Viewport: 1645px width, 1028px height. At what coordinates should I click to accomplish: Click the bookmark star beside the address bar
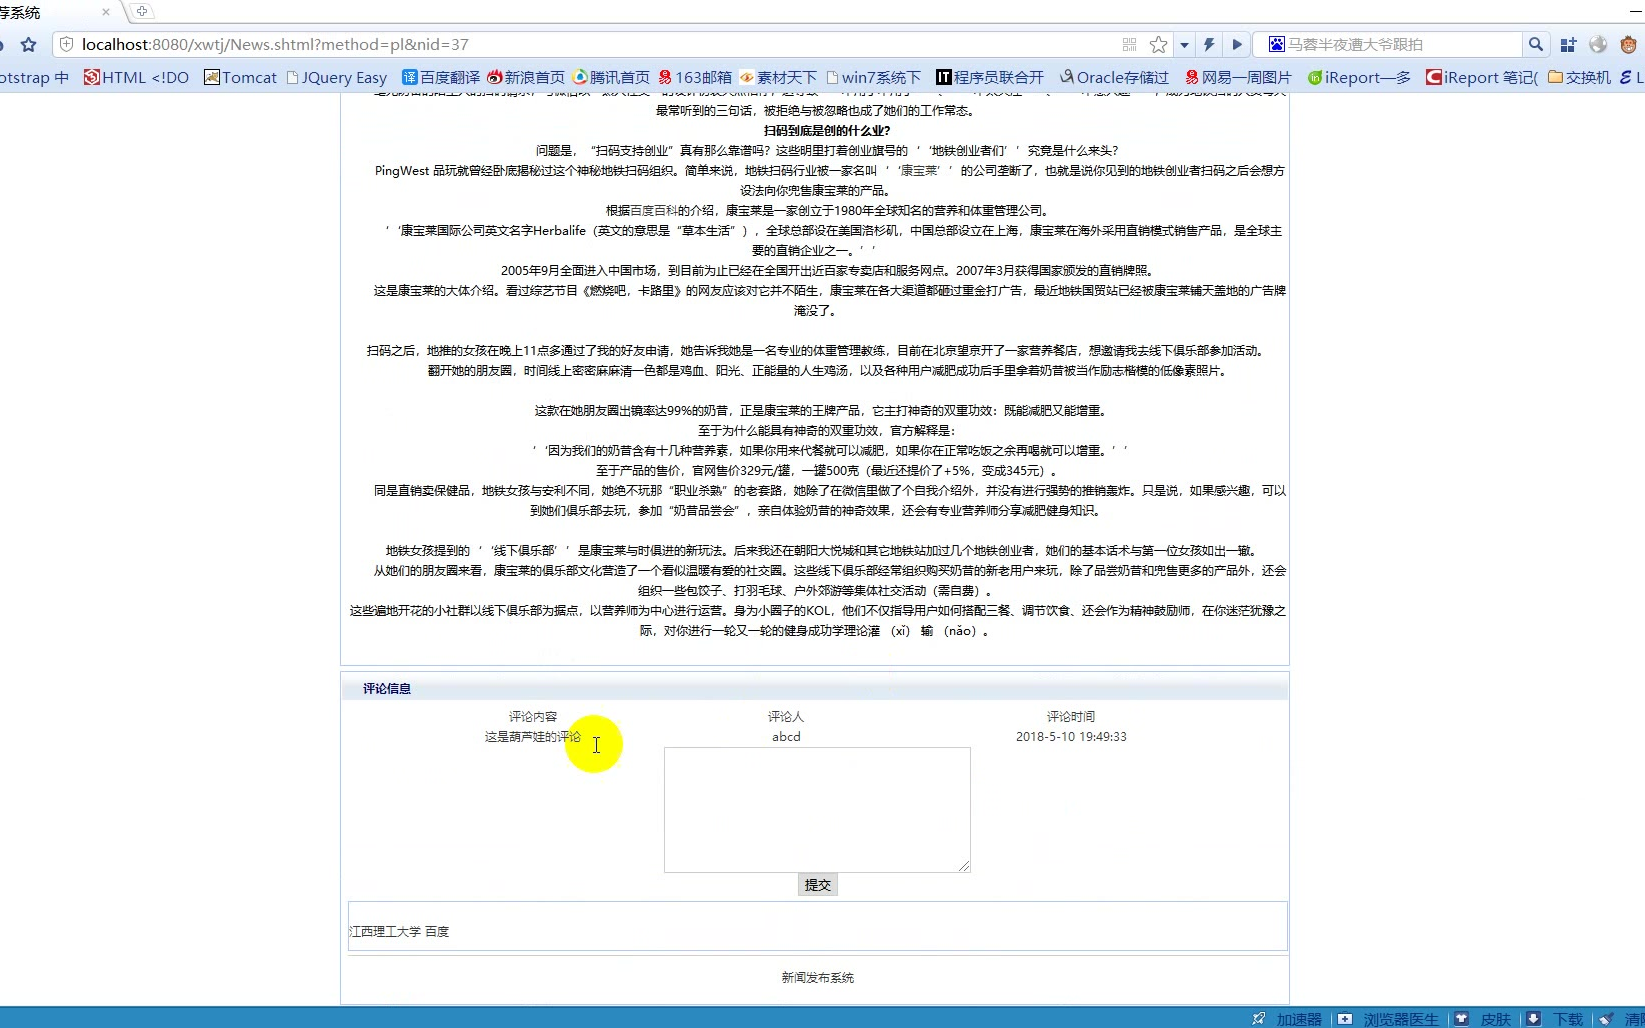(x=28, y=44)
